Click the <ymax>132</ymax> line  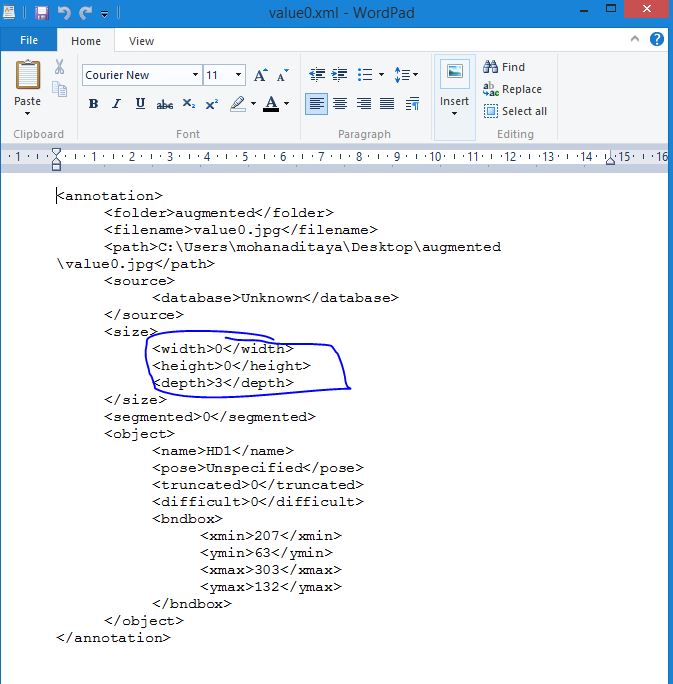(x=271, y=587)
